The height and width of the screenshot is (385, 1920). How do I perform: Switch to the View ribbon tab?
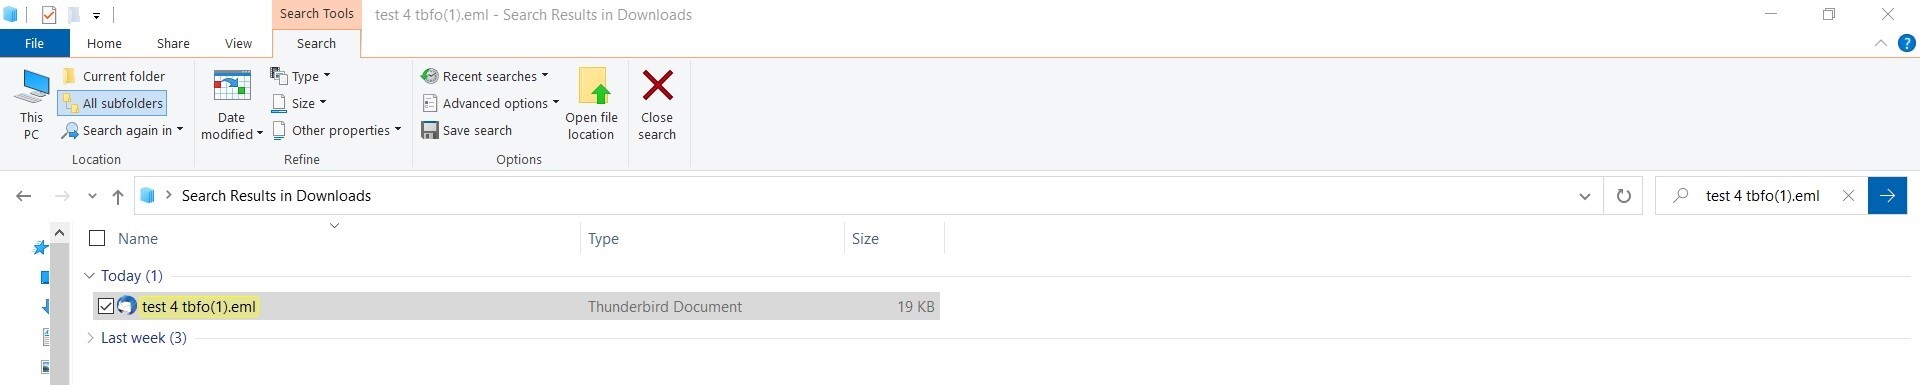tap(238, 43)
